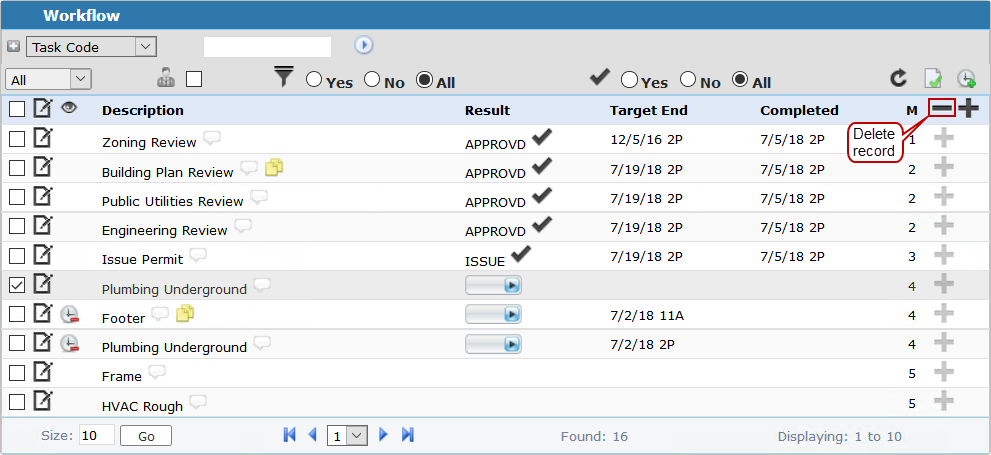Go to next page arrow
Screen dimensions: 991x455
(383, 435)
